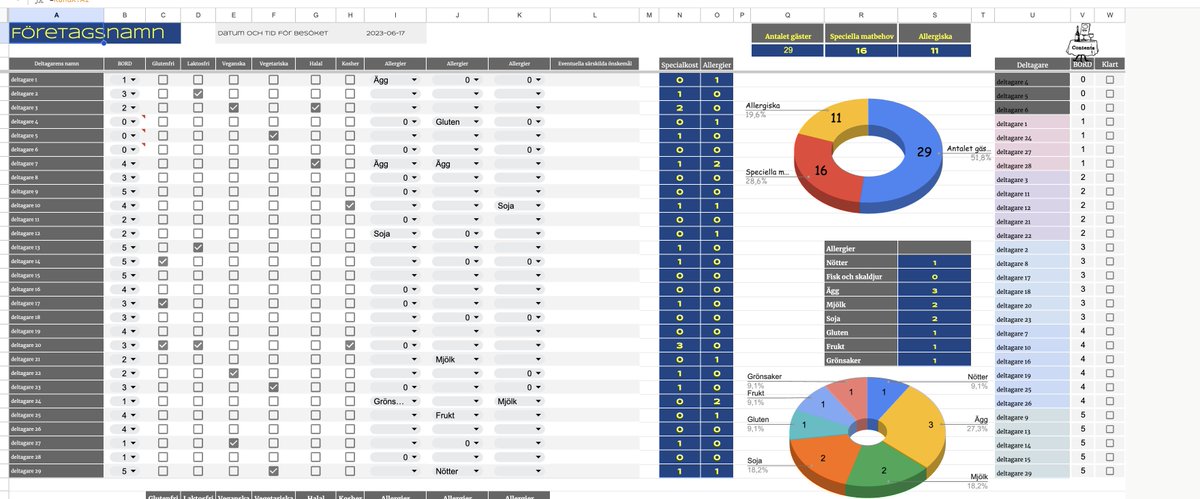1200x499 pixels.
Task: Select column Q header
Action: click(x=787, y=14)
